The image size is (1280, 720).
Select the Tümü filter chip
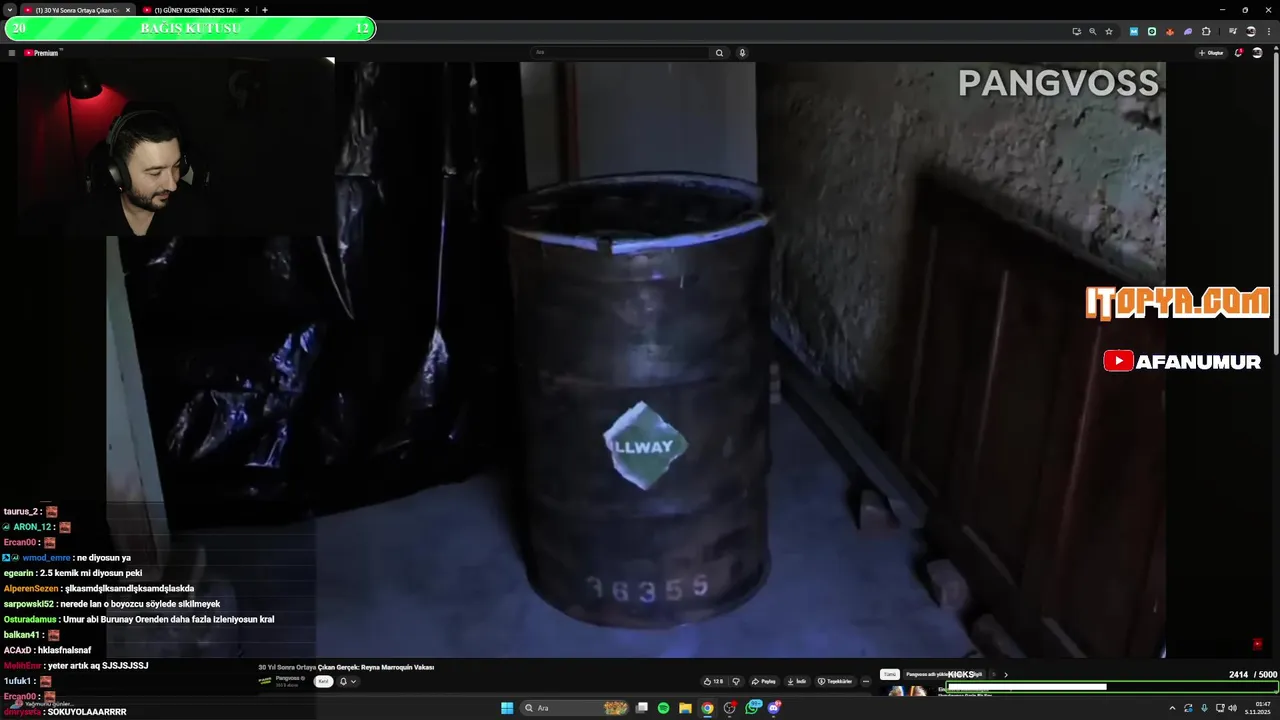(890, 674)
